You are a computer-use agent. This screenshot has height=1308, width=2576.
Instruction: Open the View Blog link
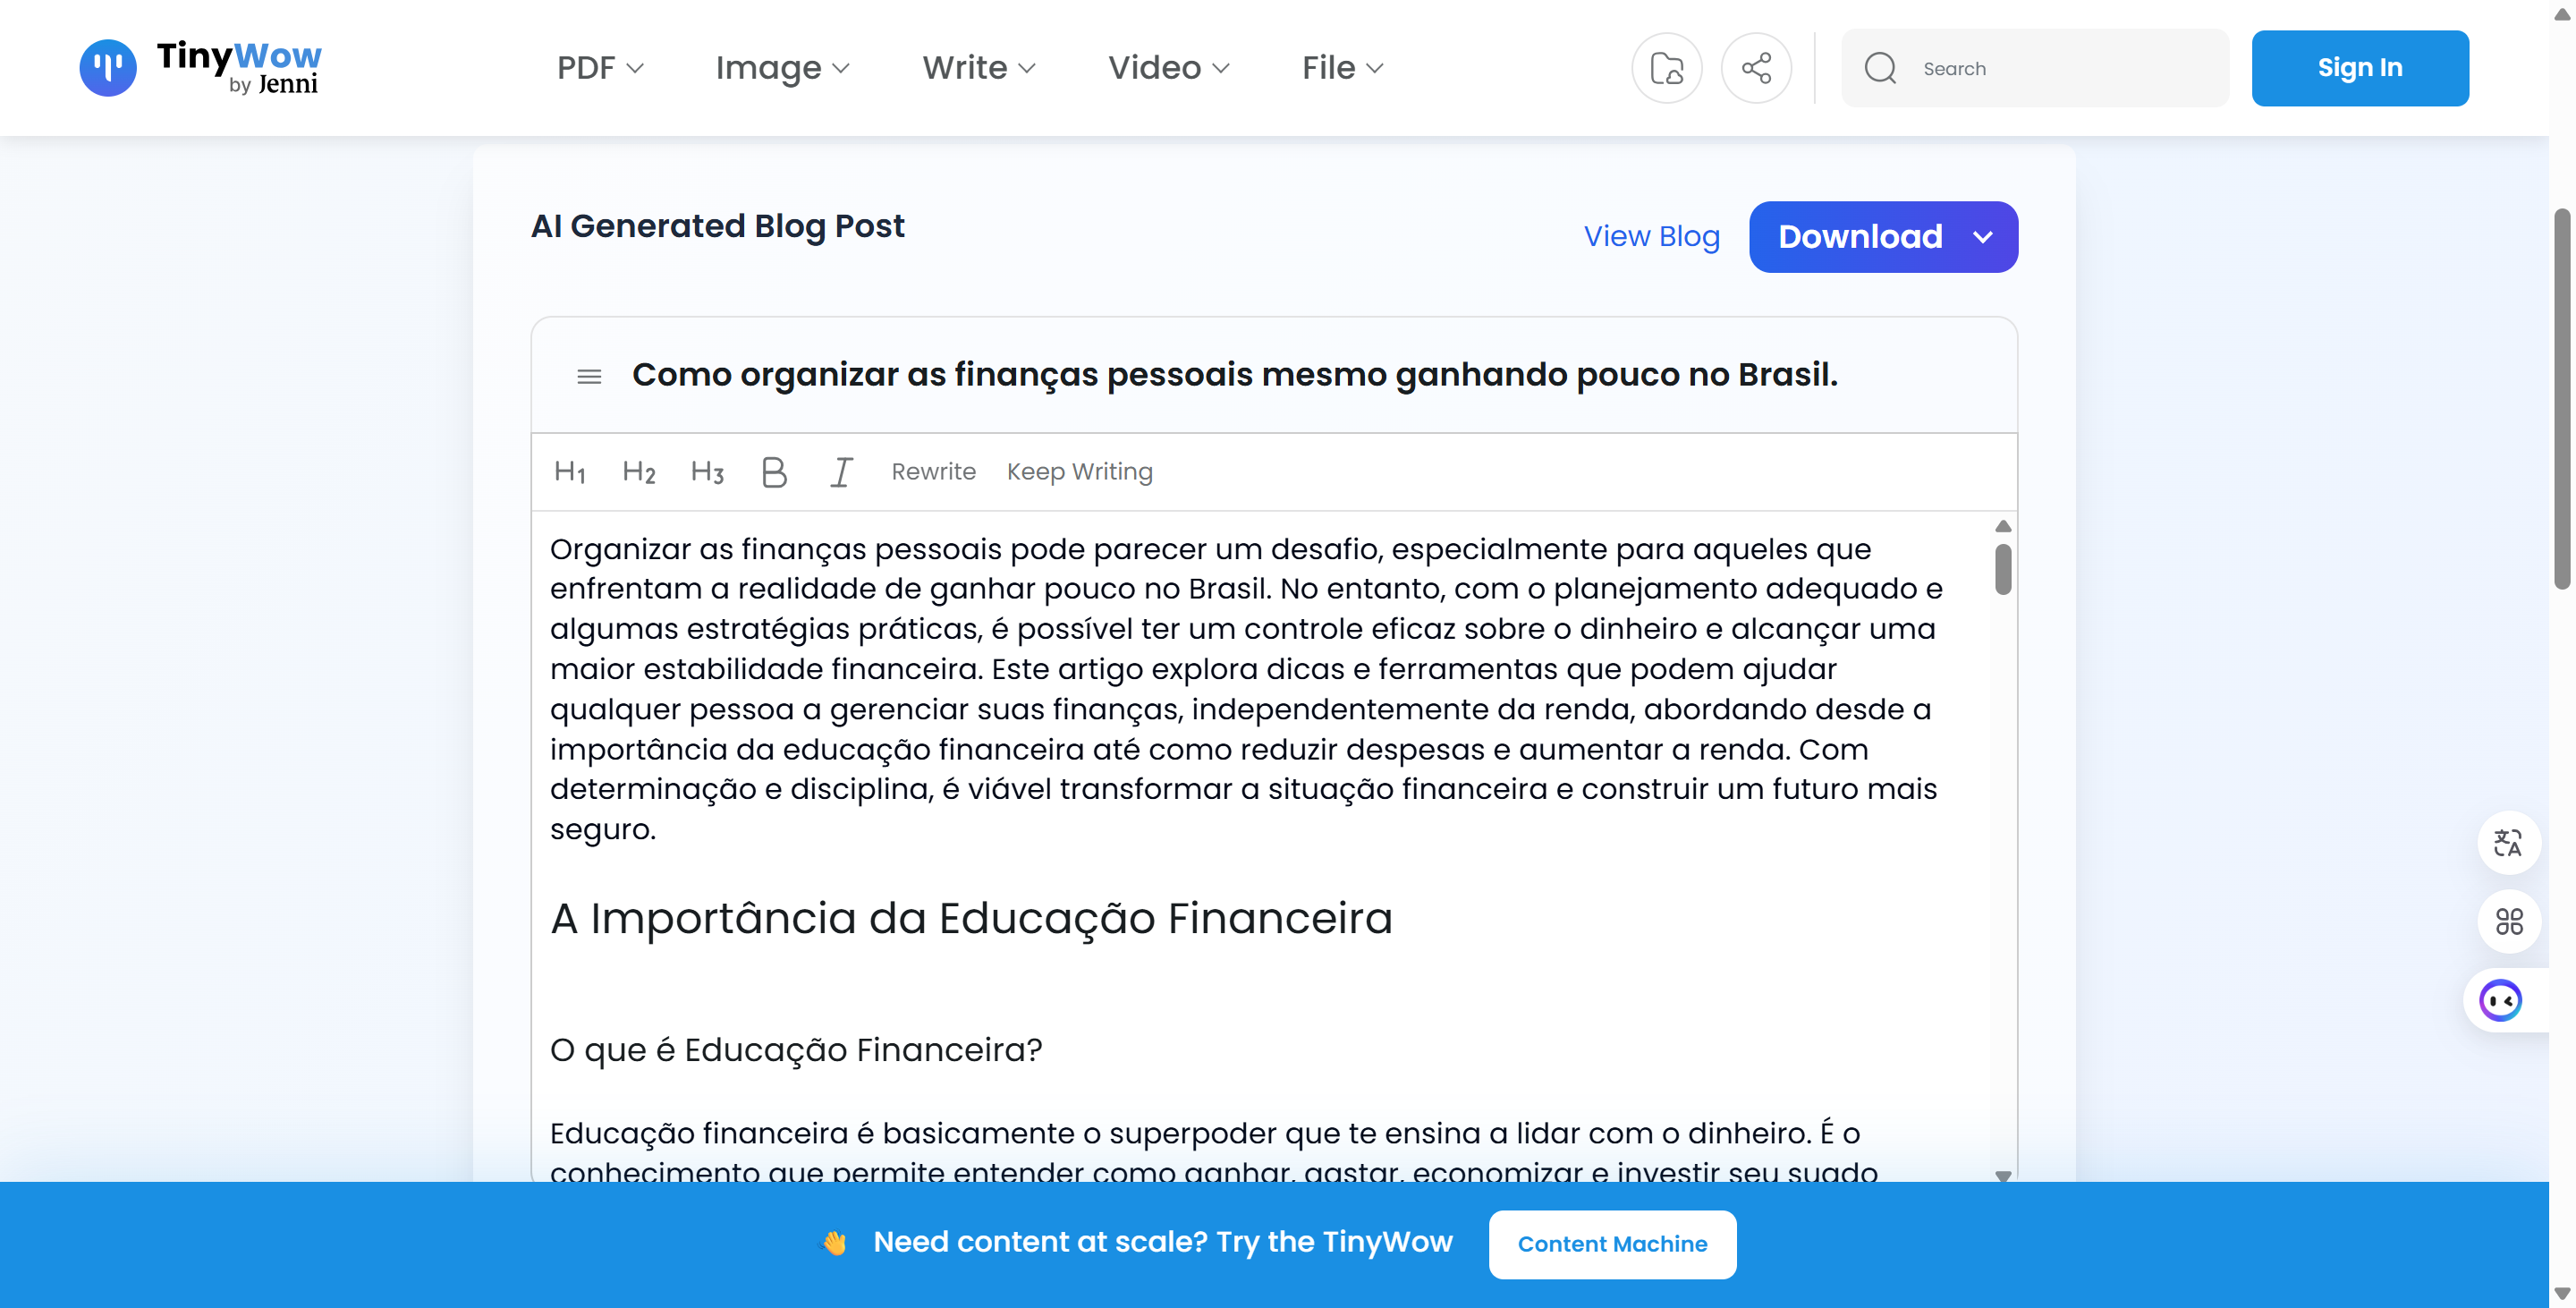tap(1651, 237)
